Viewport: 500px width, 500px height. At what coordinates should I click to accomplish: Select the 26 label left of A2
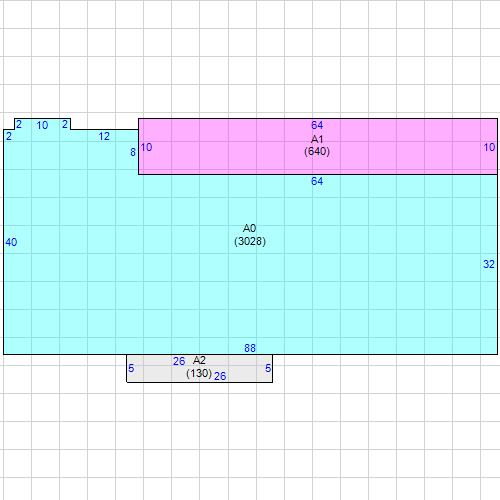pos(179,361)
